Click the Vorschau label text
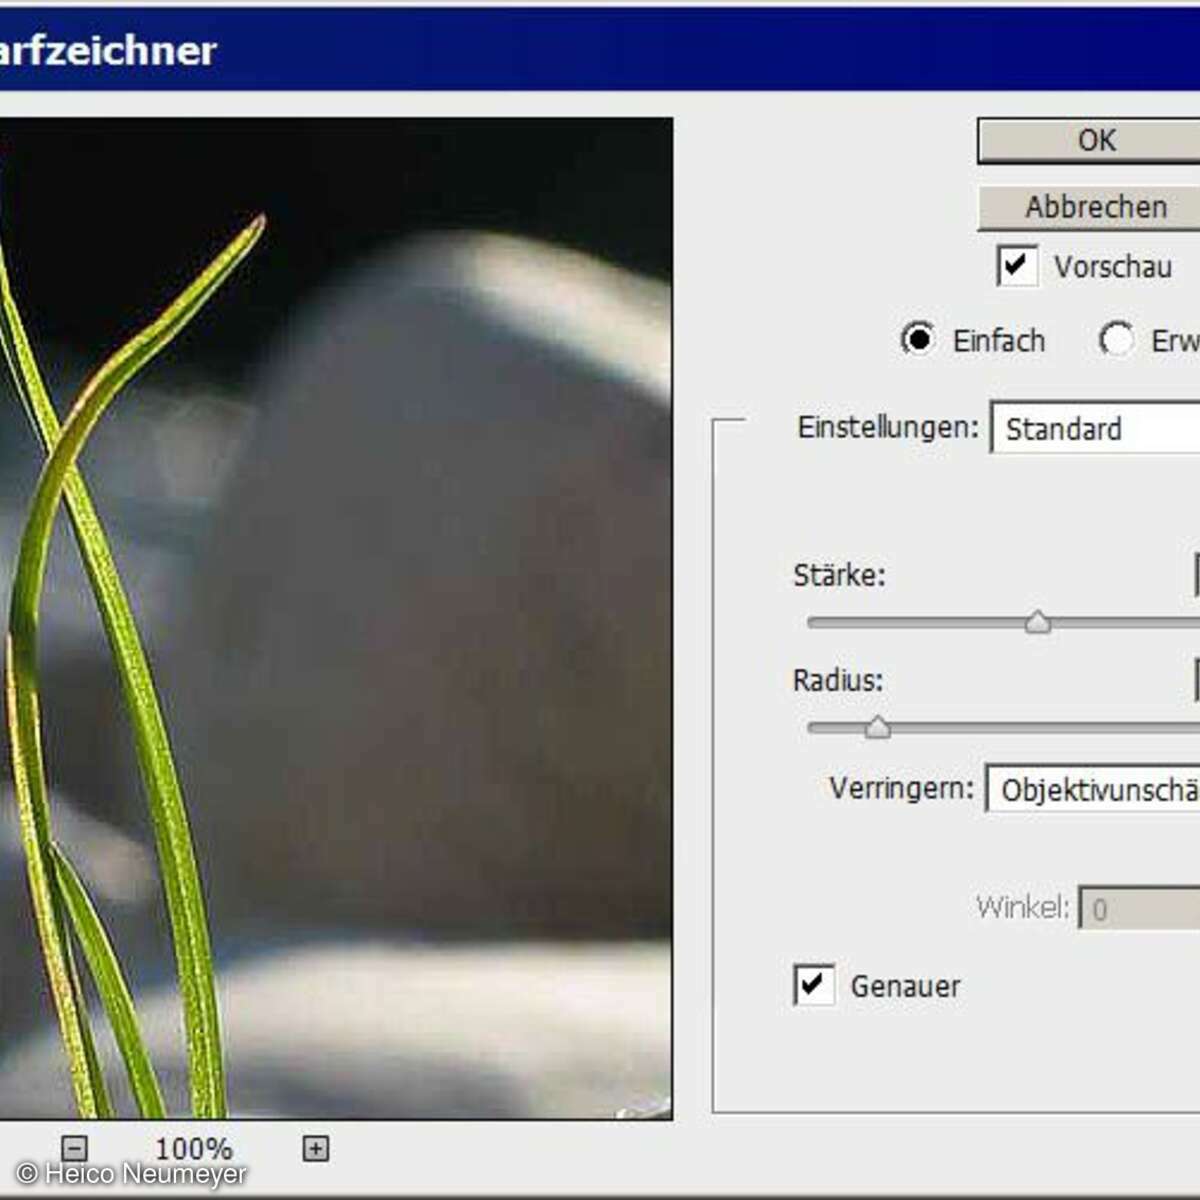The height and width of the screenshot is (1200, 1200). [1112, 267]
